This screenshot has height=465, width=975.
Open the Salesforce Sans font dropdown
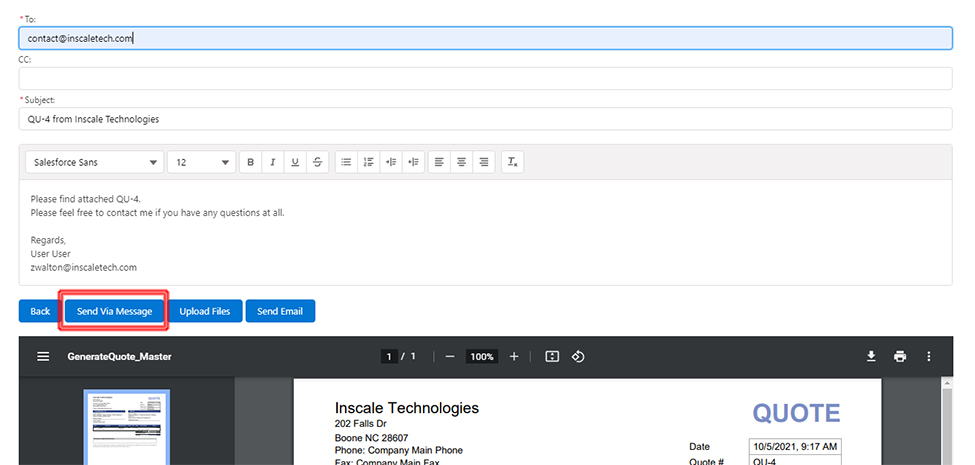[x=95, y=162]
